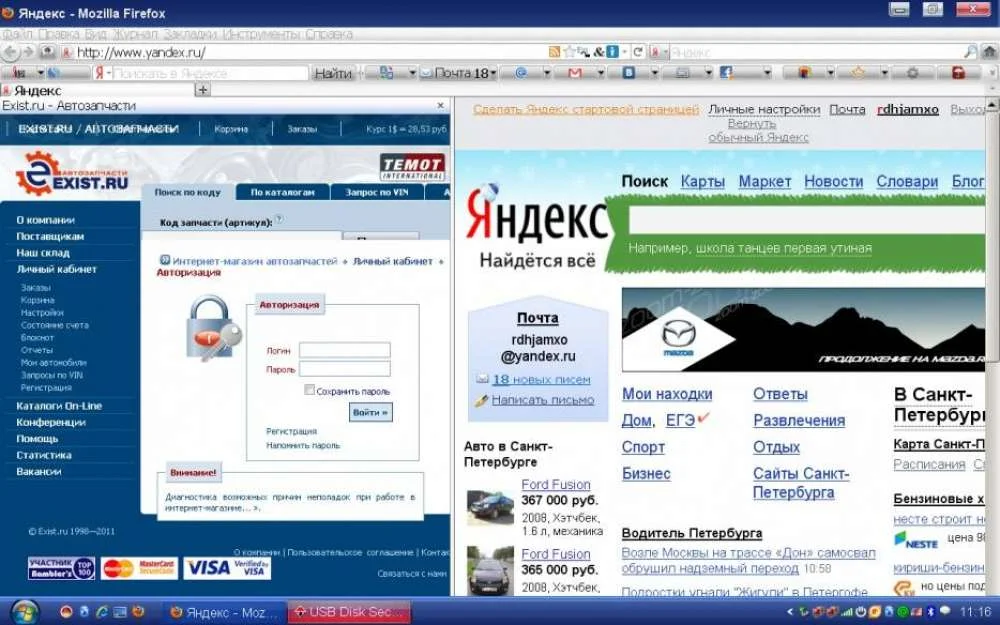Screen dimensions: 1000x625
Task: Go back with the Back arrow
Action: pos(11,52)
